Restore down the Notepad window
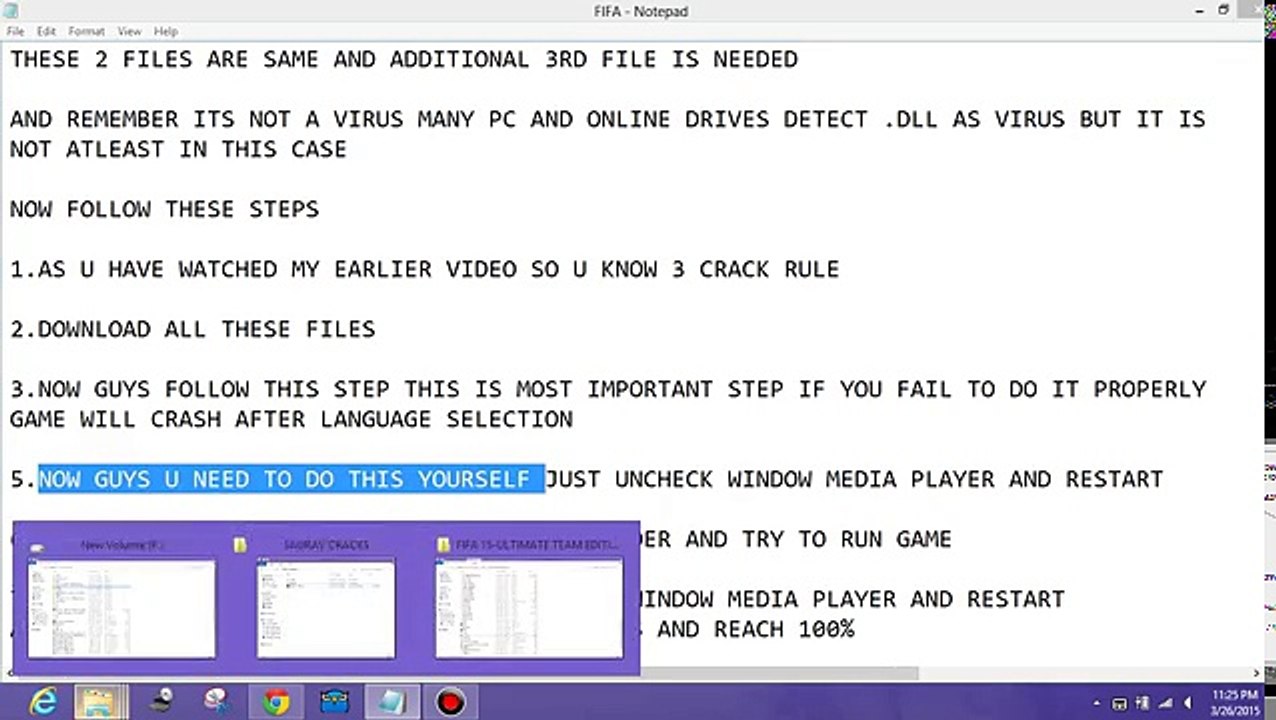This screenshot has width=1276, height=720. [x=1223, y=10]
